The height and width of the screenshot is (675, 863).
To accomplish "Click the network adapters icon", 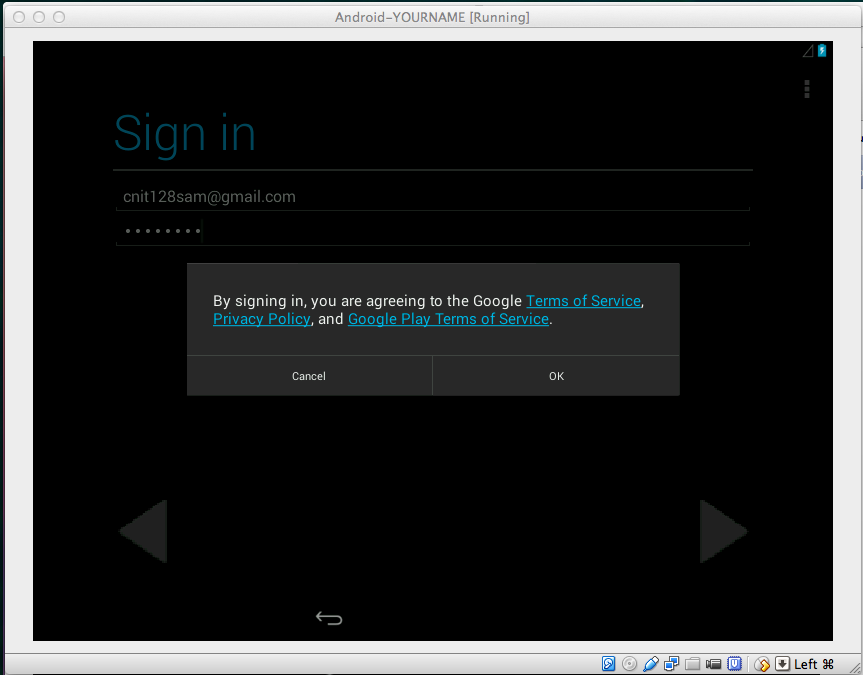I will click(x=671, y=663).
